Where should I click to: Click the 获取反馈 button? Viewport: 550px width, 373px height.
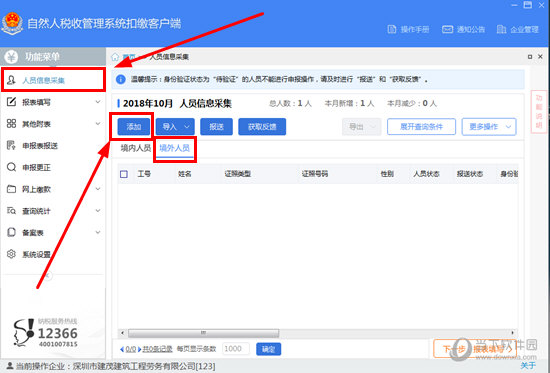262,126
